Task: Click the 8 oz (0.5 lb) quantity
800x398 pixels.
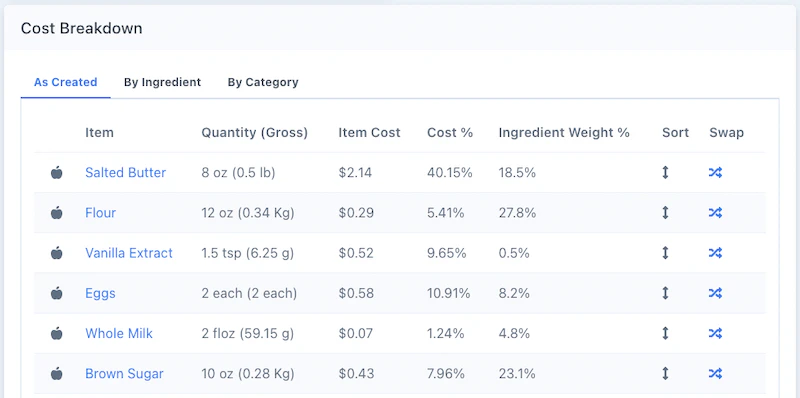Action: point(238,172)
